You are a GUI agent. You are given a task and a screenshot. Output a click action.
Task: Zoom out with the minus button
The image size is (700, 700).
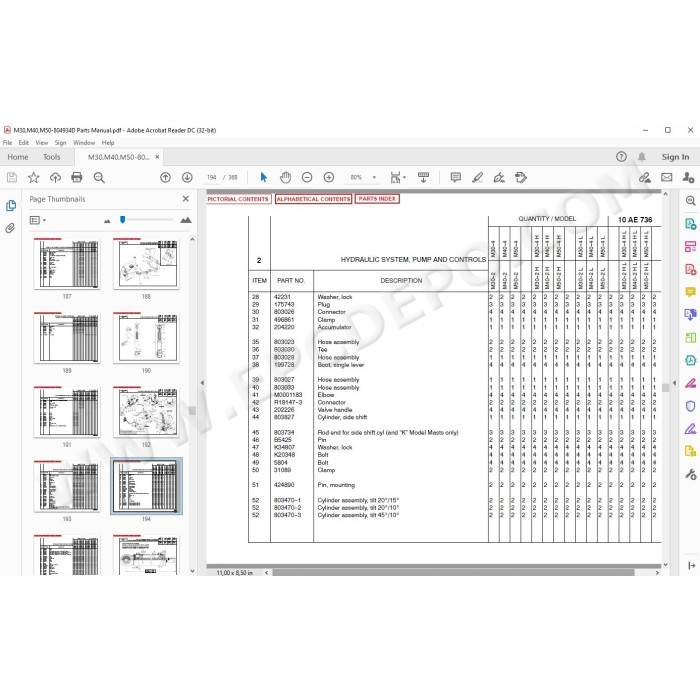pos(307,178)
